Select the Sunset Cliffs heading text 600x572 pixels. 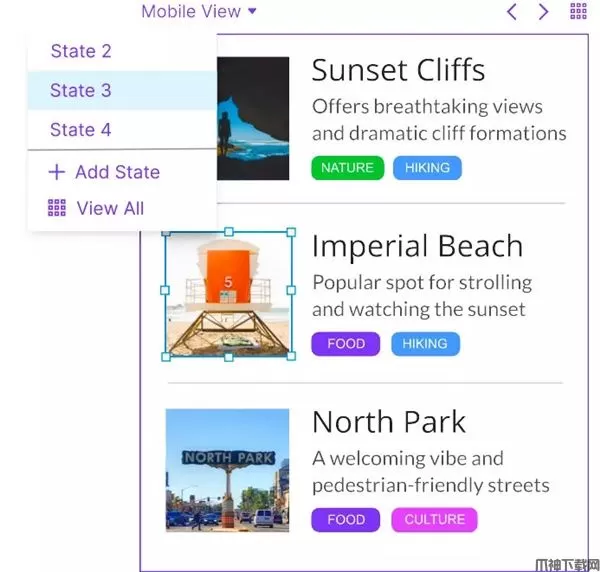[398, 70]
